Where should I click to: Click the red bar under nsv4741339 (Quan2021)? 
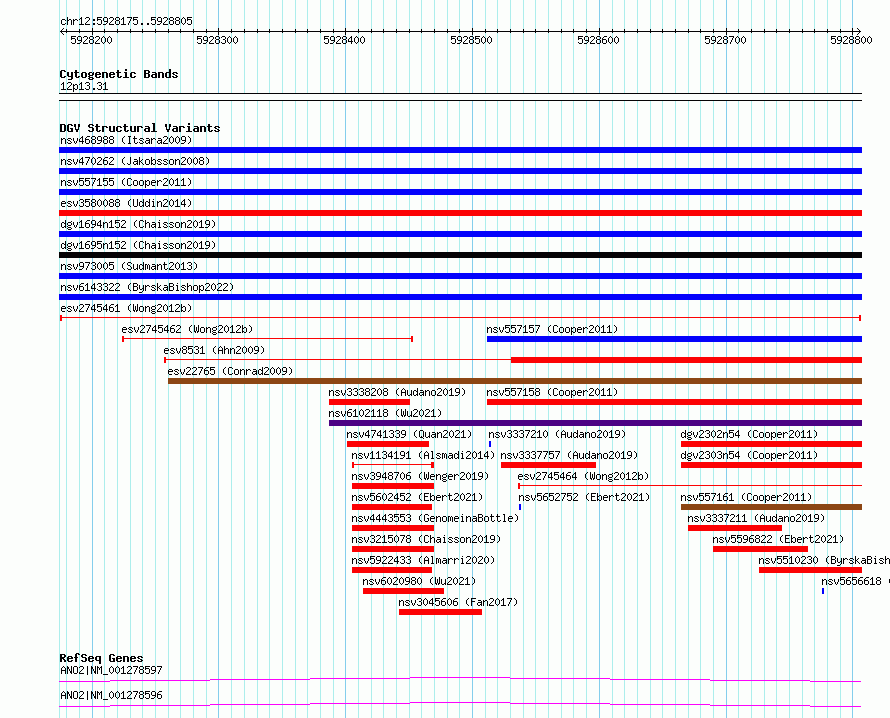[x=388, y=444]
